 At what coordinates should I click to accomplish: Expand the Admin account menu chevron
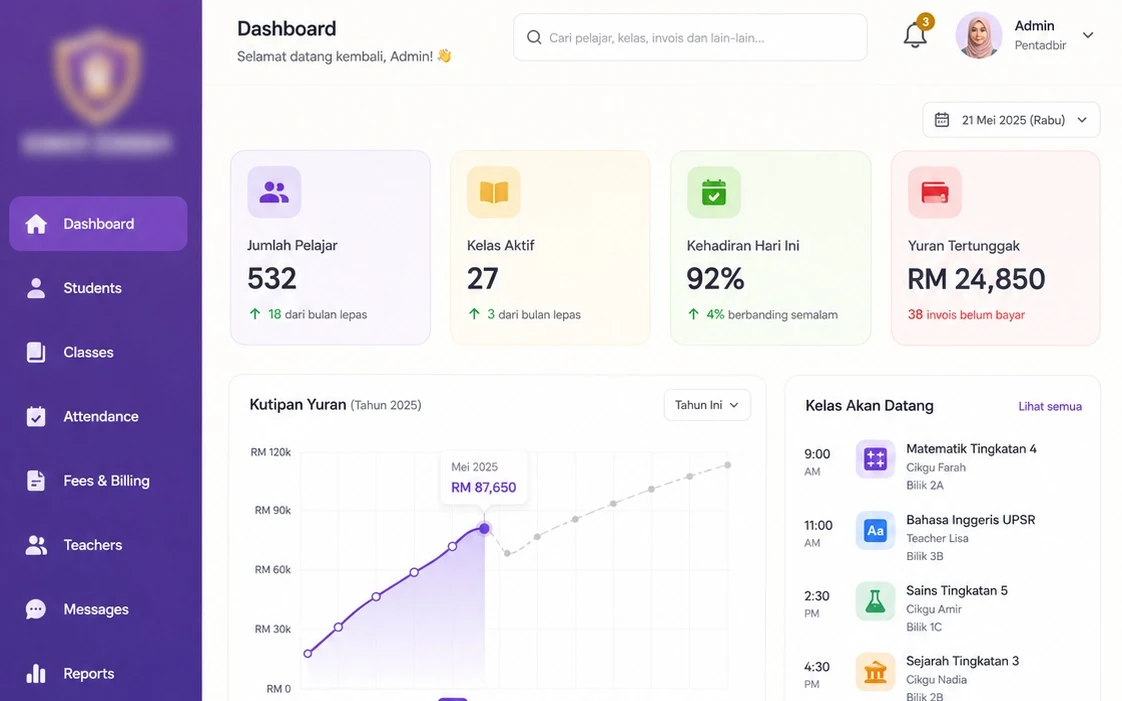(1088, 35)
